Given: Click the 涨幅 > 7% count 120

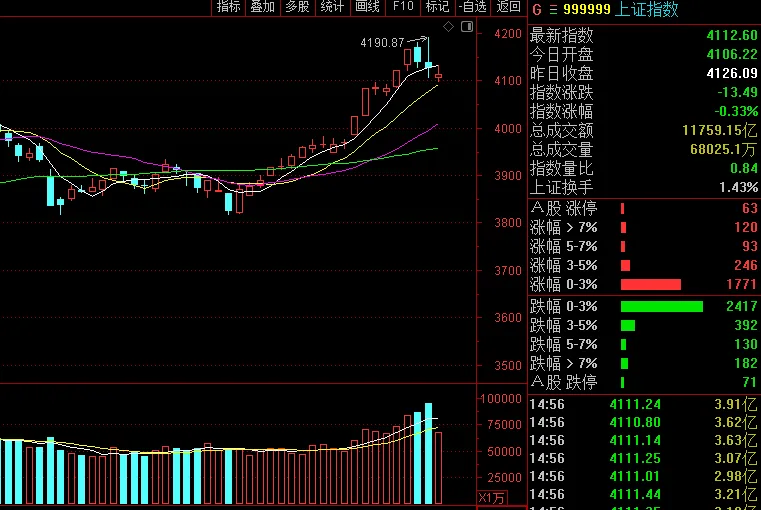Looking at the screenshot, I should pos(745,228).
